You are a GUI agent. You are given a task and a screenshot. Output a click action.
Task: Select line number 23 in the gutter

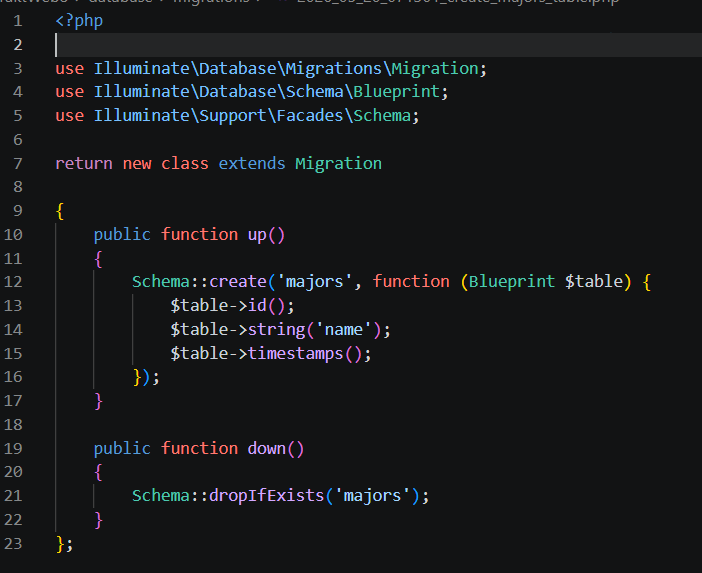(x=13, y=544)
